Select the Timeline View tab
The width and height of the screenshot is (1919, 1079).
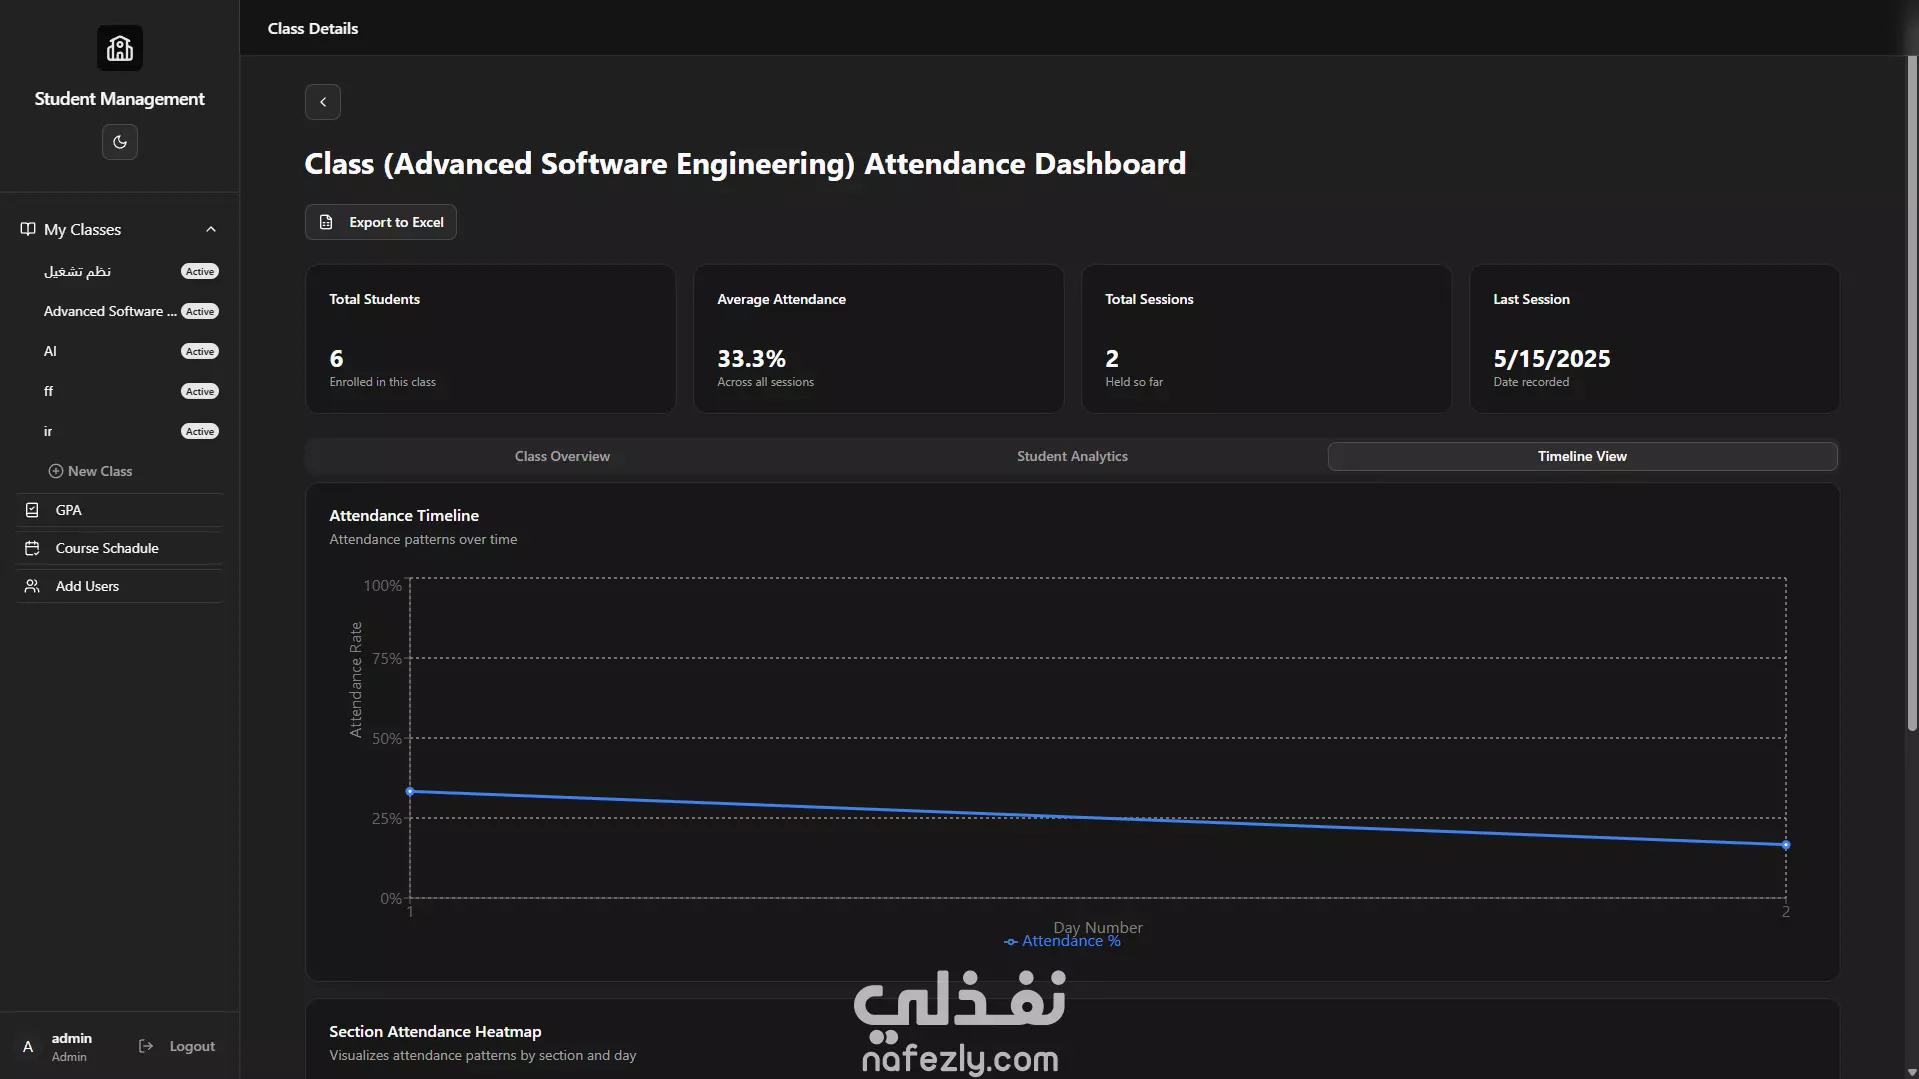click(x=1582, y=456)
